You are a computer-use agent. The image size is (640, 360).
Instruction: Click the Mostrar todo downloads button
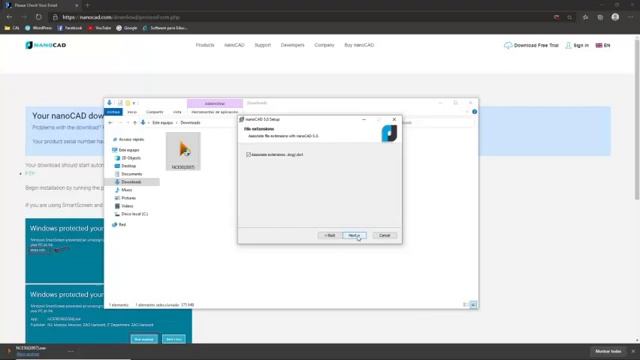point(608,351)
